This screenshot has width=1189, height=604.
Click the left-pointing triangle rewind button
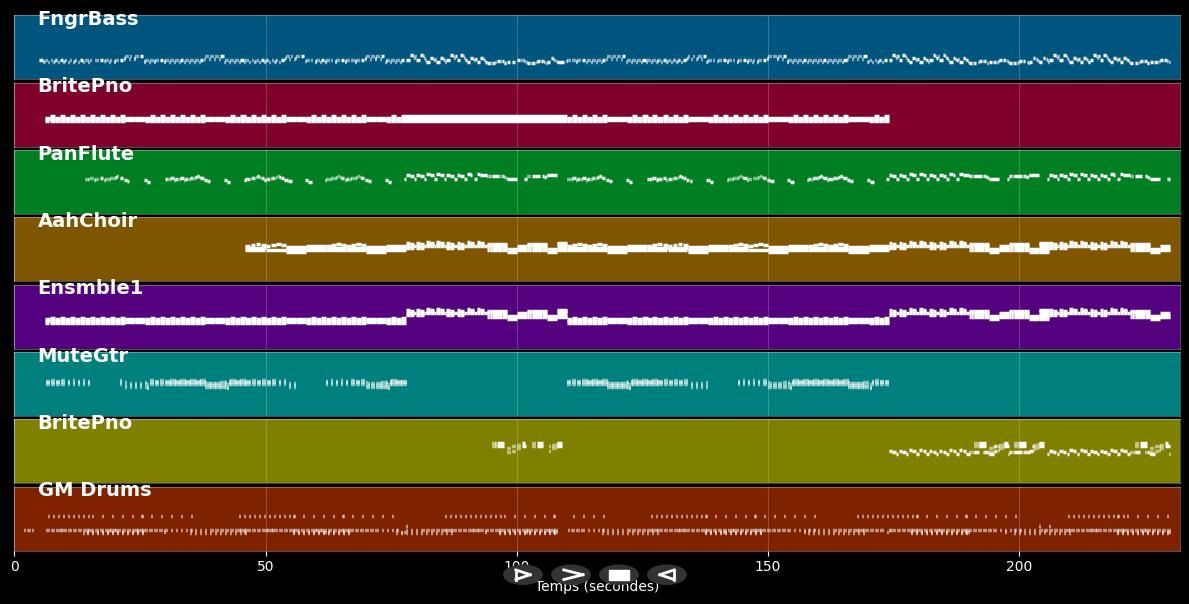pyautogui.click(x=667, y=575)
